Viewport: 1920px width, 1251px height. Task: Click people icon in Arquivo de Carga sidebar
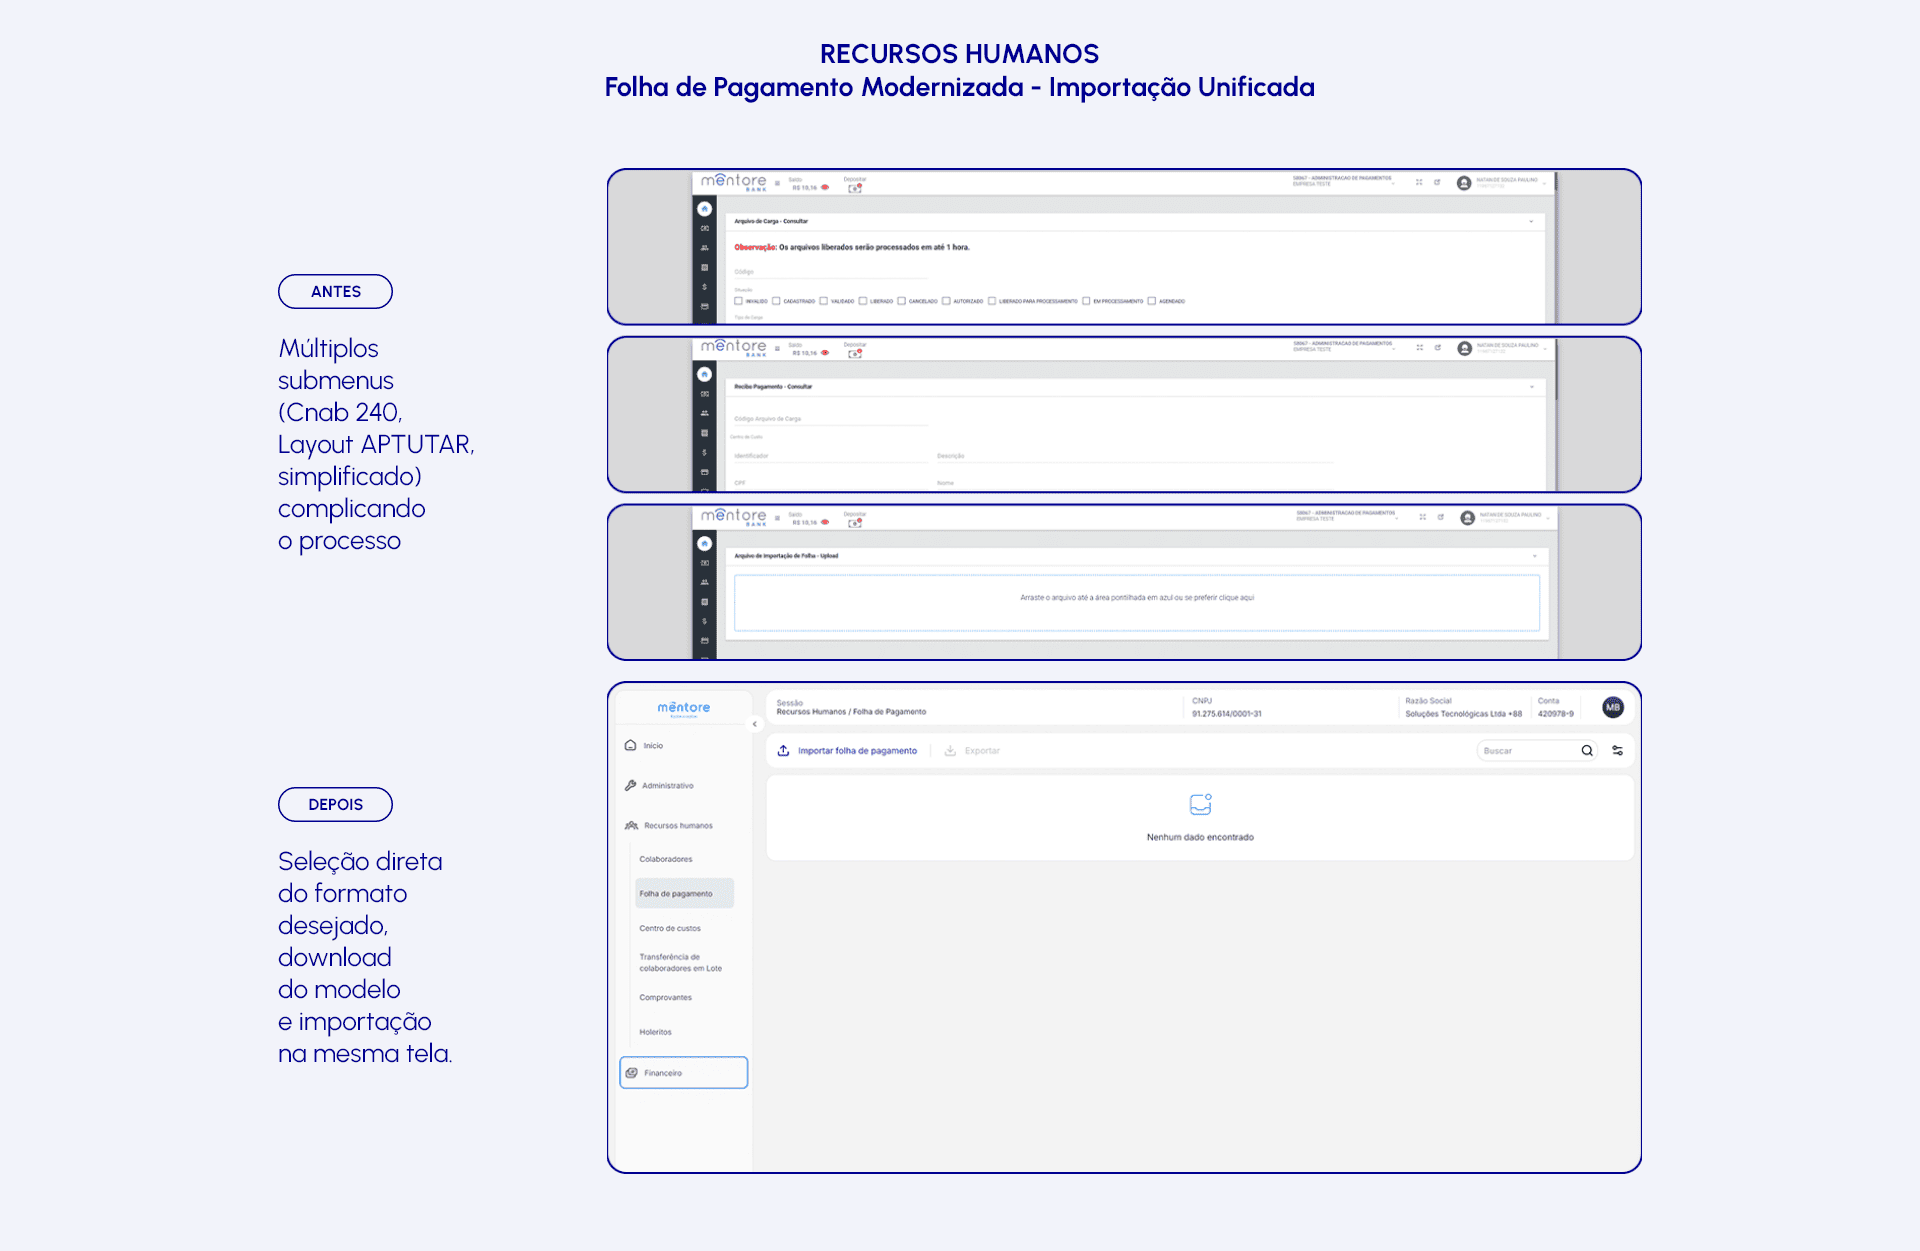(704, 248)
